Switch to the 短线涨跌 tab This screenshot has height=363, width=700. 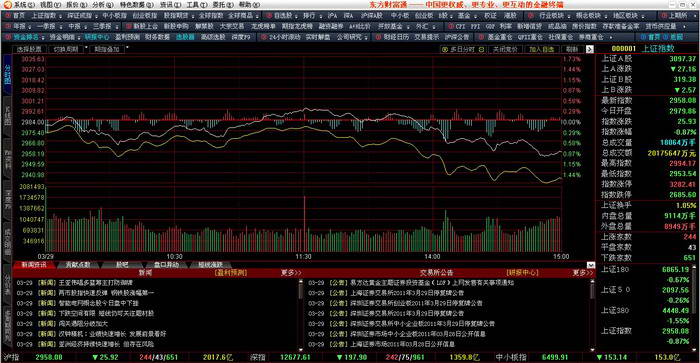point(210,265)
